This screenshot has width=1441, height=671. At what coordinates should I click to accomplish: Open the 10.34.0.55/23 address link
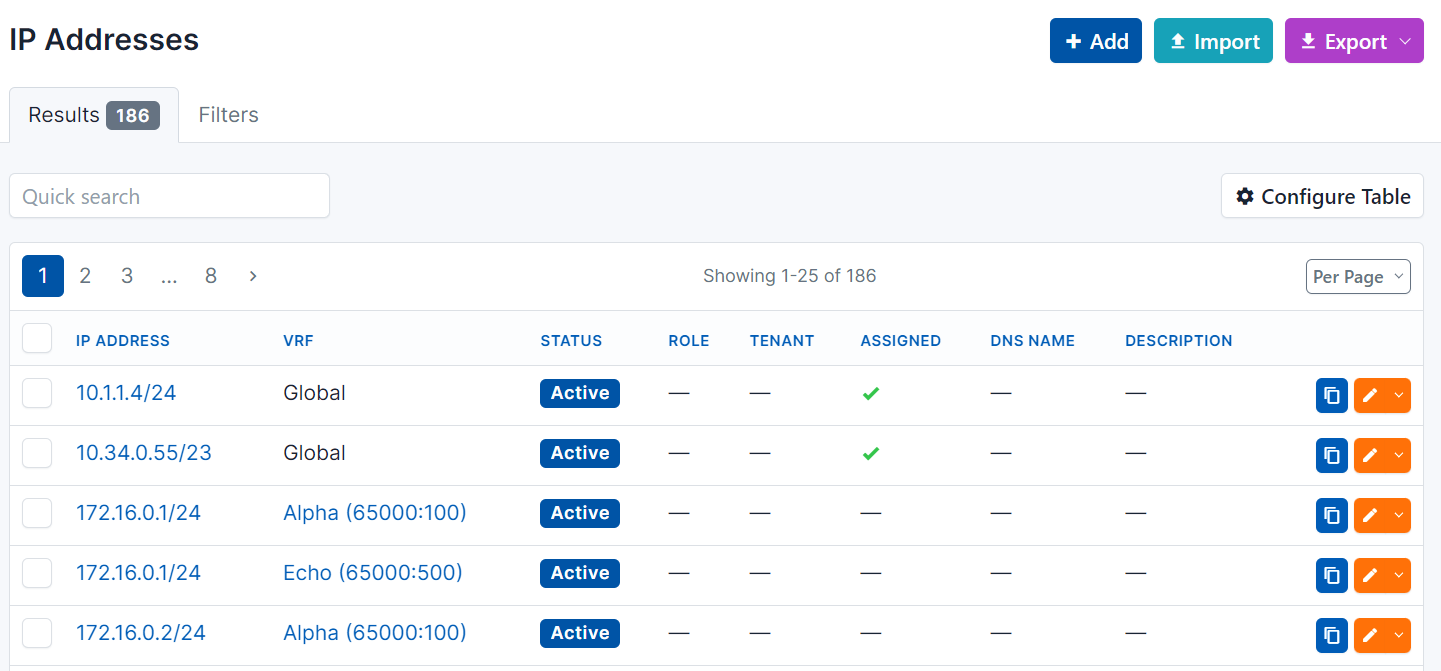[x=143, y=453]
